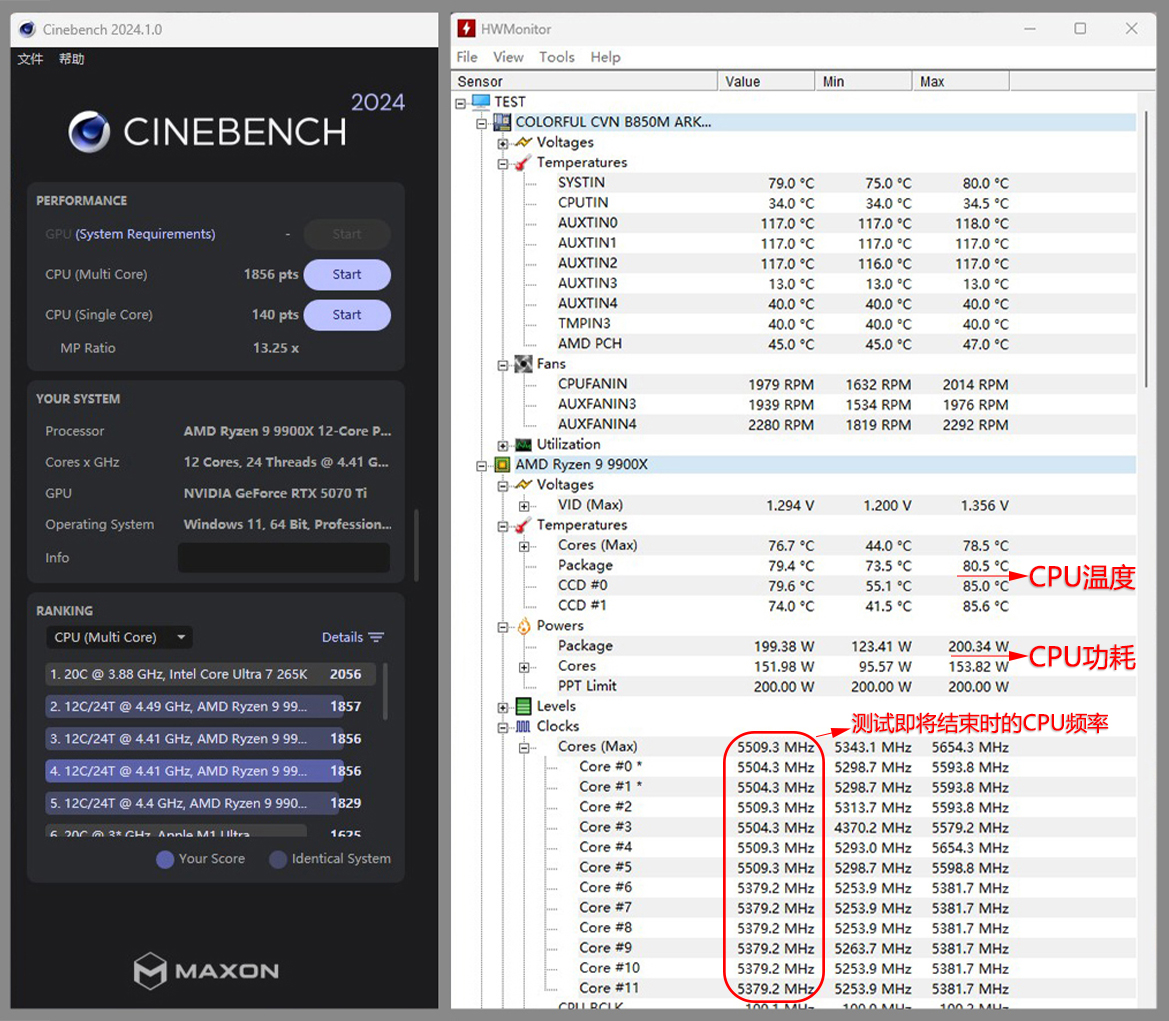The width and height of the screenshot is (1169, 1021).
Task: Open the 文件 menu in Cinebench
Action: click(30, 59)
